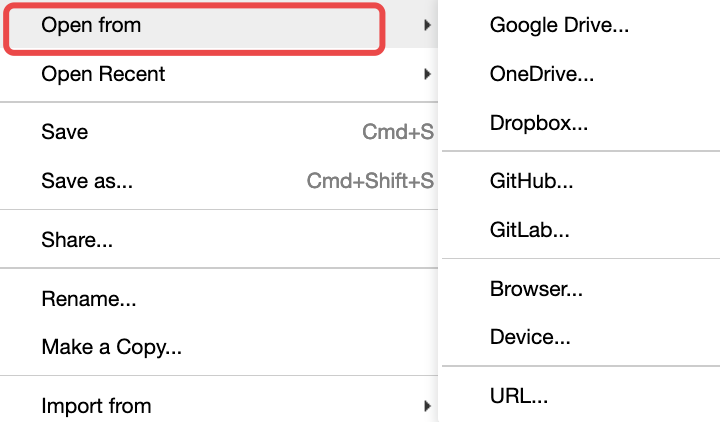Screen dimensions: 720x422
Task: Pick OneDrive... in the submenu
Action: pos(542,74)
